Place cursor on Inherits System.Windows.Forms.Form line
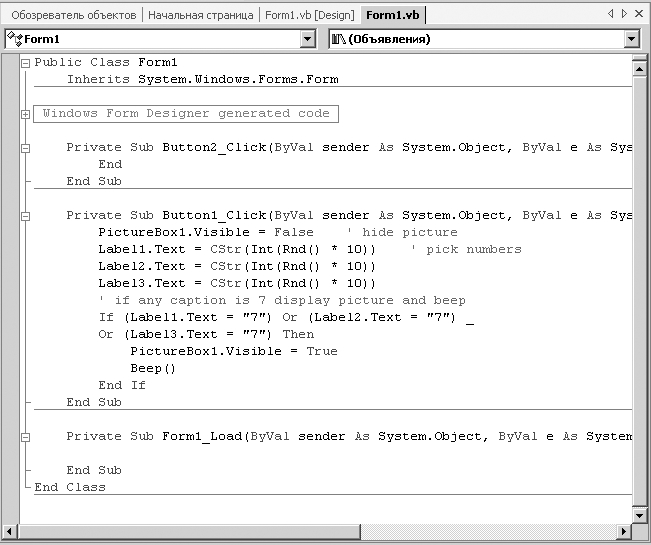Screen dimensions: 651x545 tap(203, 79)
